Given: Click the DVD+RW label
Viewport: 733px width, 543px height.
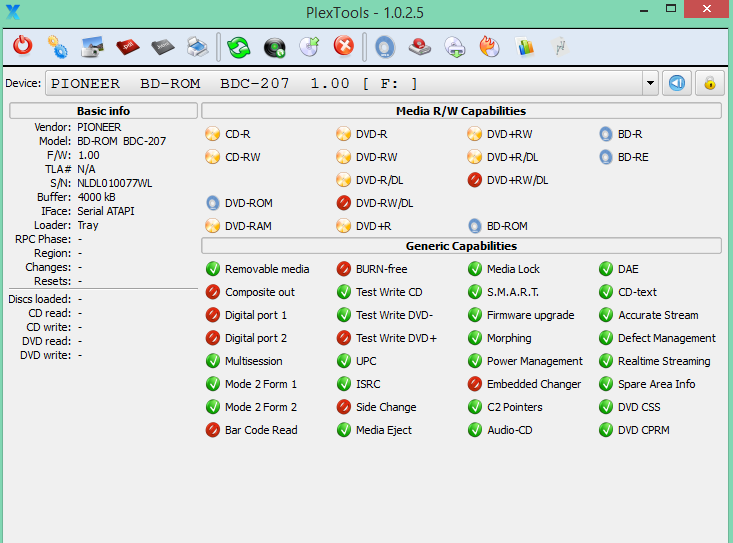Looking at the screenshot, I should pyautogui.click(x=510, y=134).
